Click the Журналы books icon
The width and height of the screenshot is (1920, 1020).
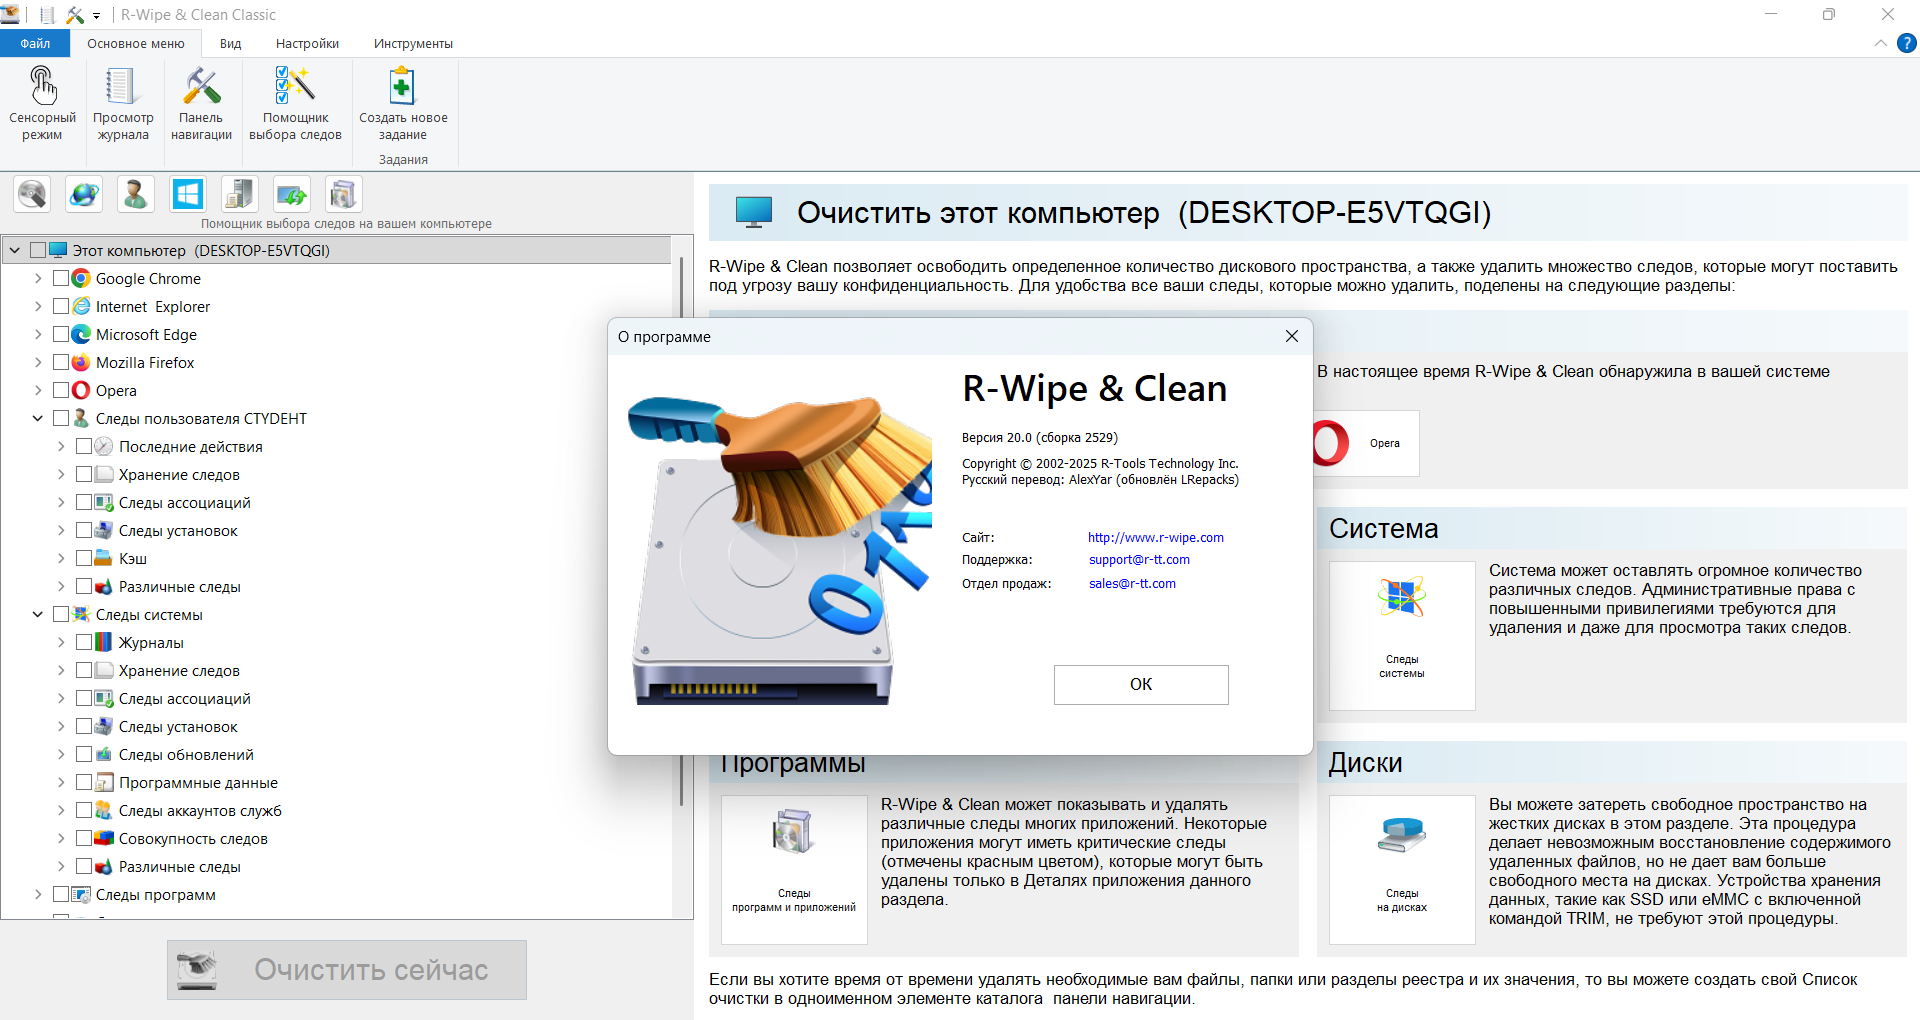click(x=104, y=642)
